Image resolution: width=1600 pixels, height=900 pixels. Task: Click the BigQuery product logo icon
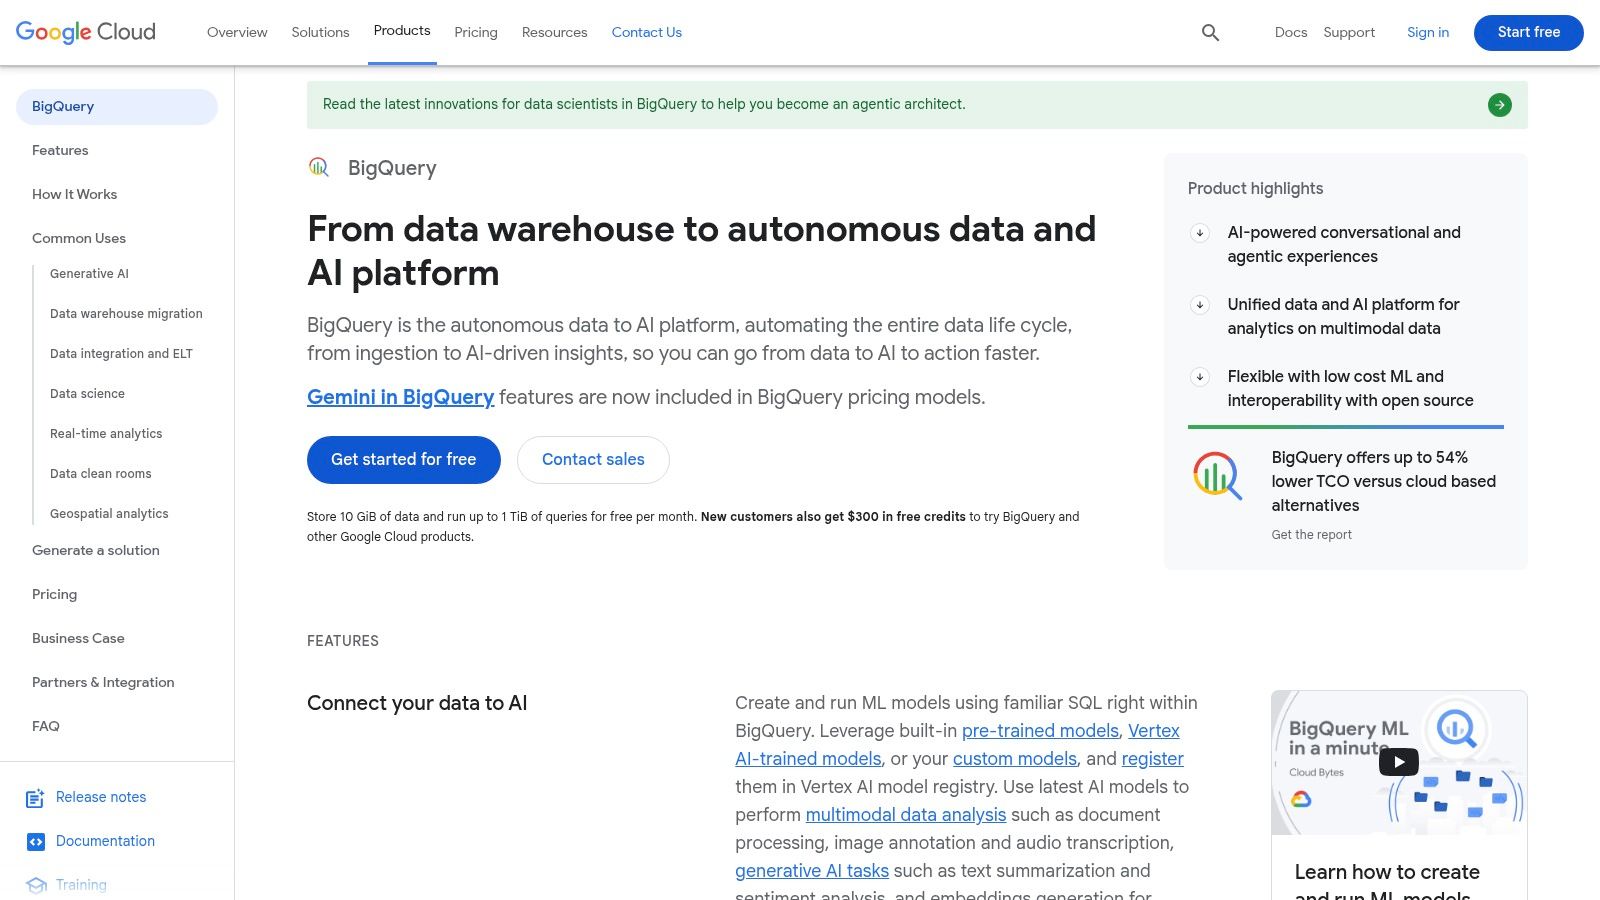(319, 168)
